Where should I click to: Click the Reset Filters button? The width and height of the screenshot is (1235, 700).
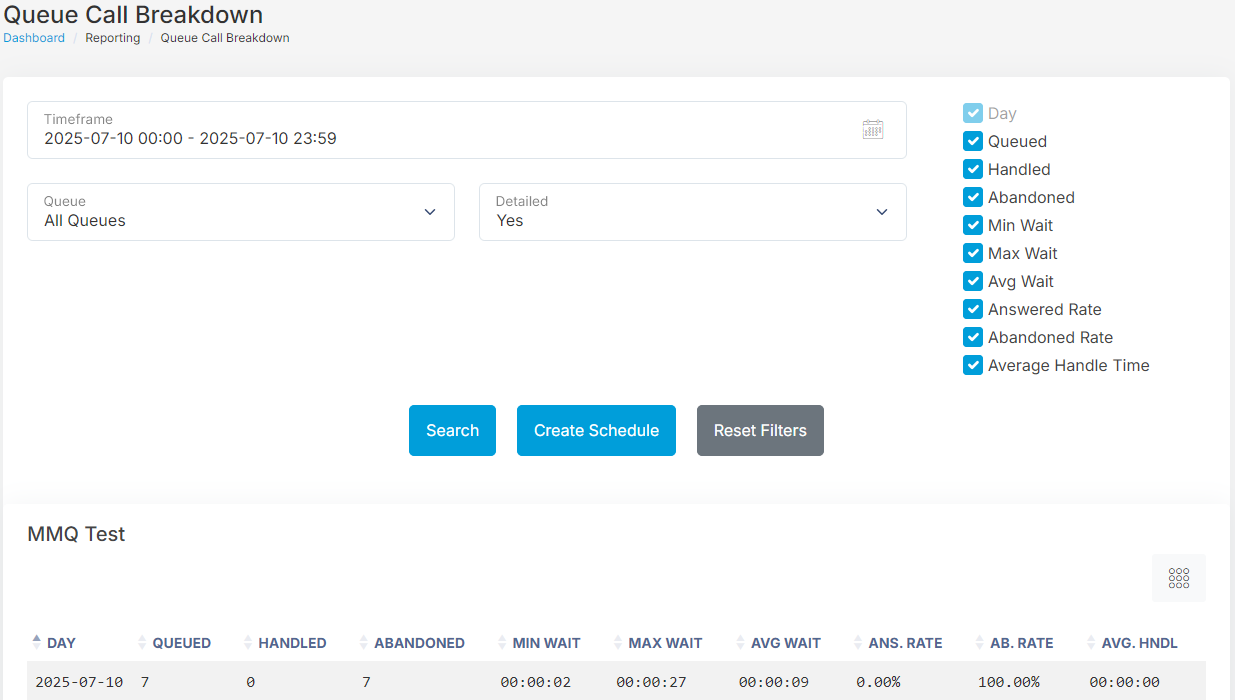tap(760, 430)
